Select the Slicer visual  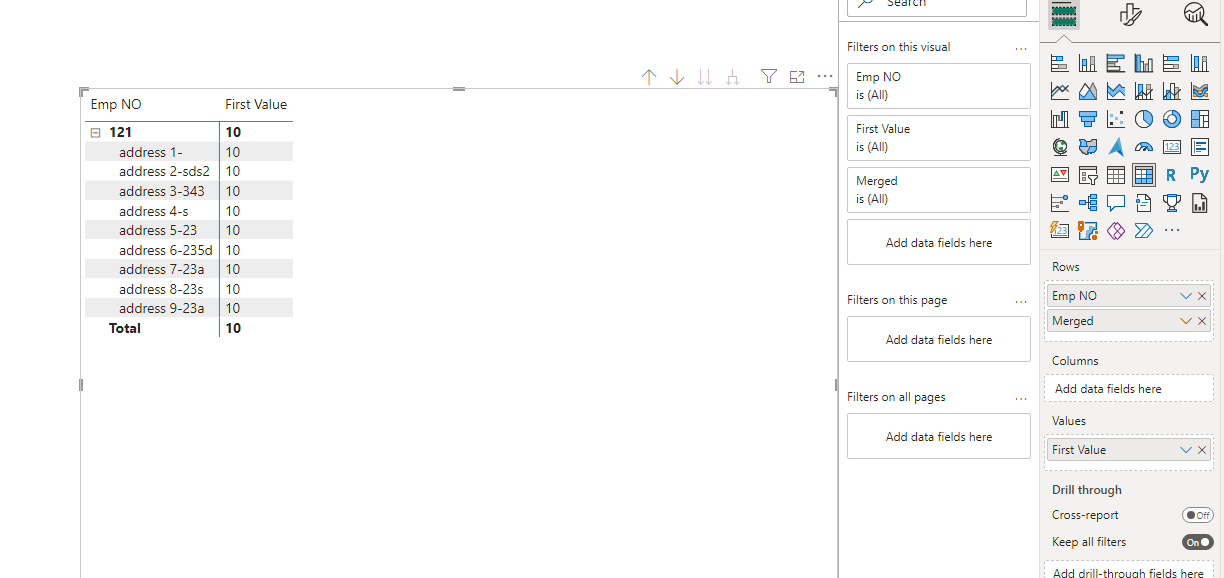[1088, 175]
